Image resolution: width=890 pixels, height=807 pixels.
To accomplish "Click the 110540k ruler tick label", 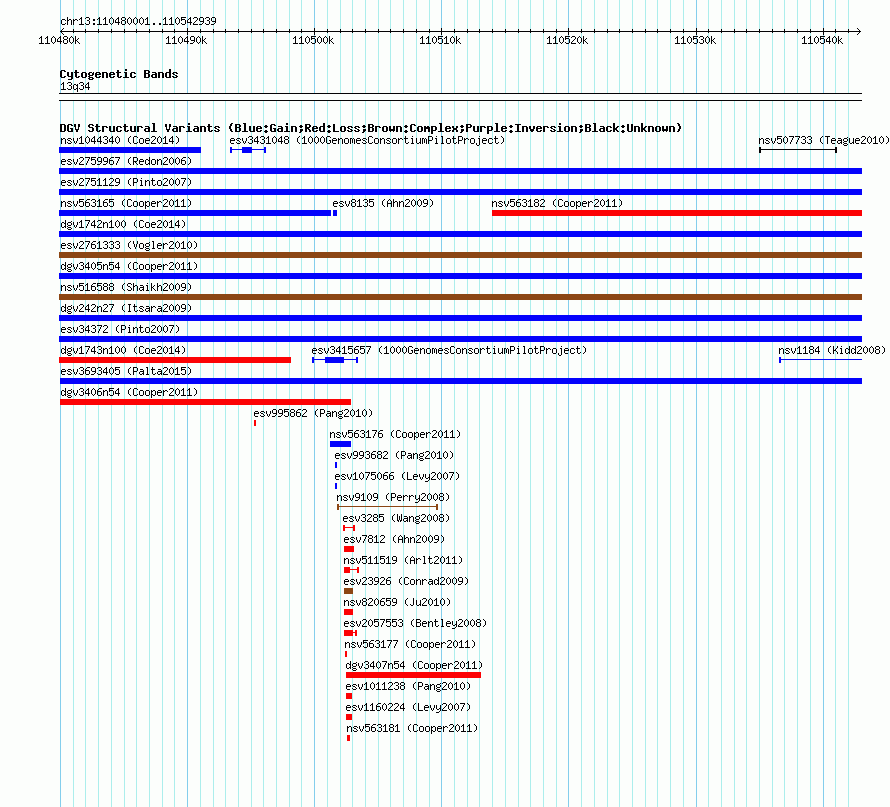I will (822, 40).
